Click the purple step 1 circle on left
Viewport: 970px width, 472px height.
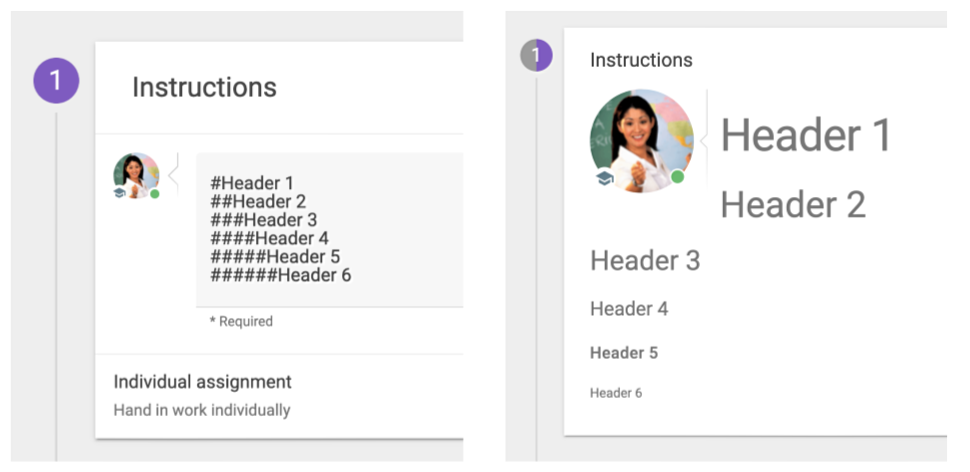[56, 80]
